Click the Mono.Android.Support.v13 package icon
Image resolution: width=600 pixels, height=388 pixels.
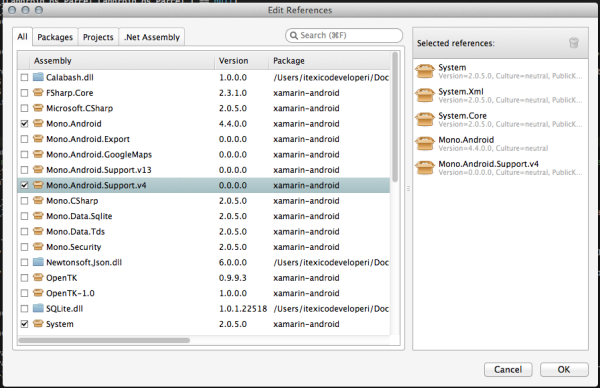click(x=38, y=170)
